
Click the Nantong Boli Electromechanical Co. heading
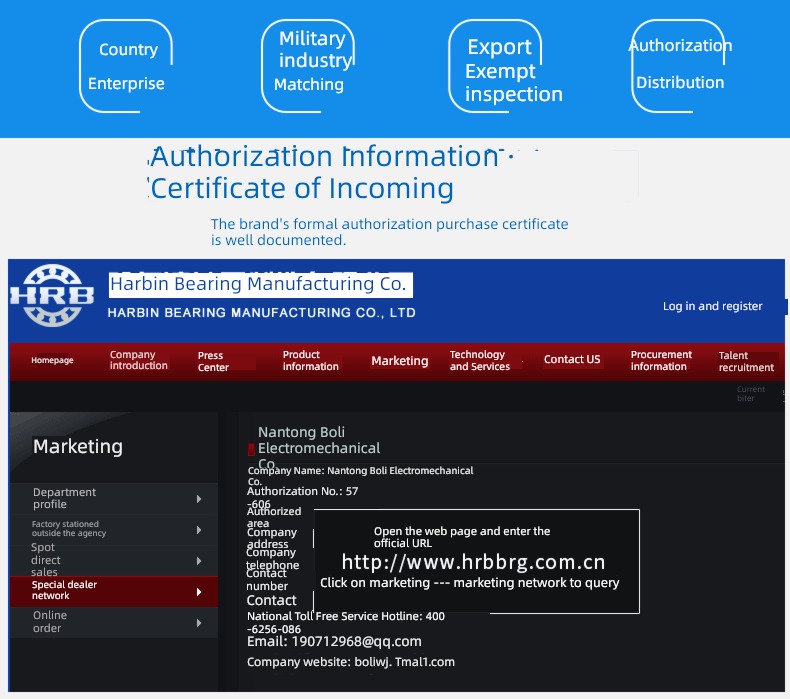pyautogui.click(x=318, y=448)
